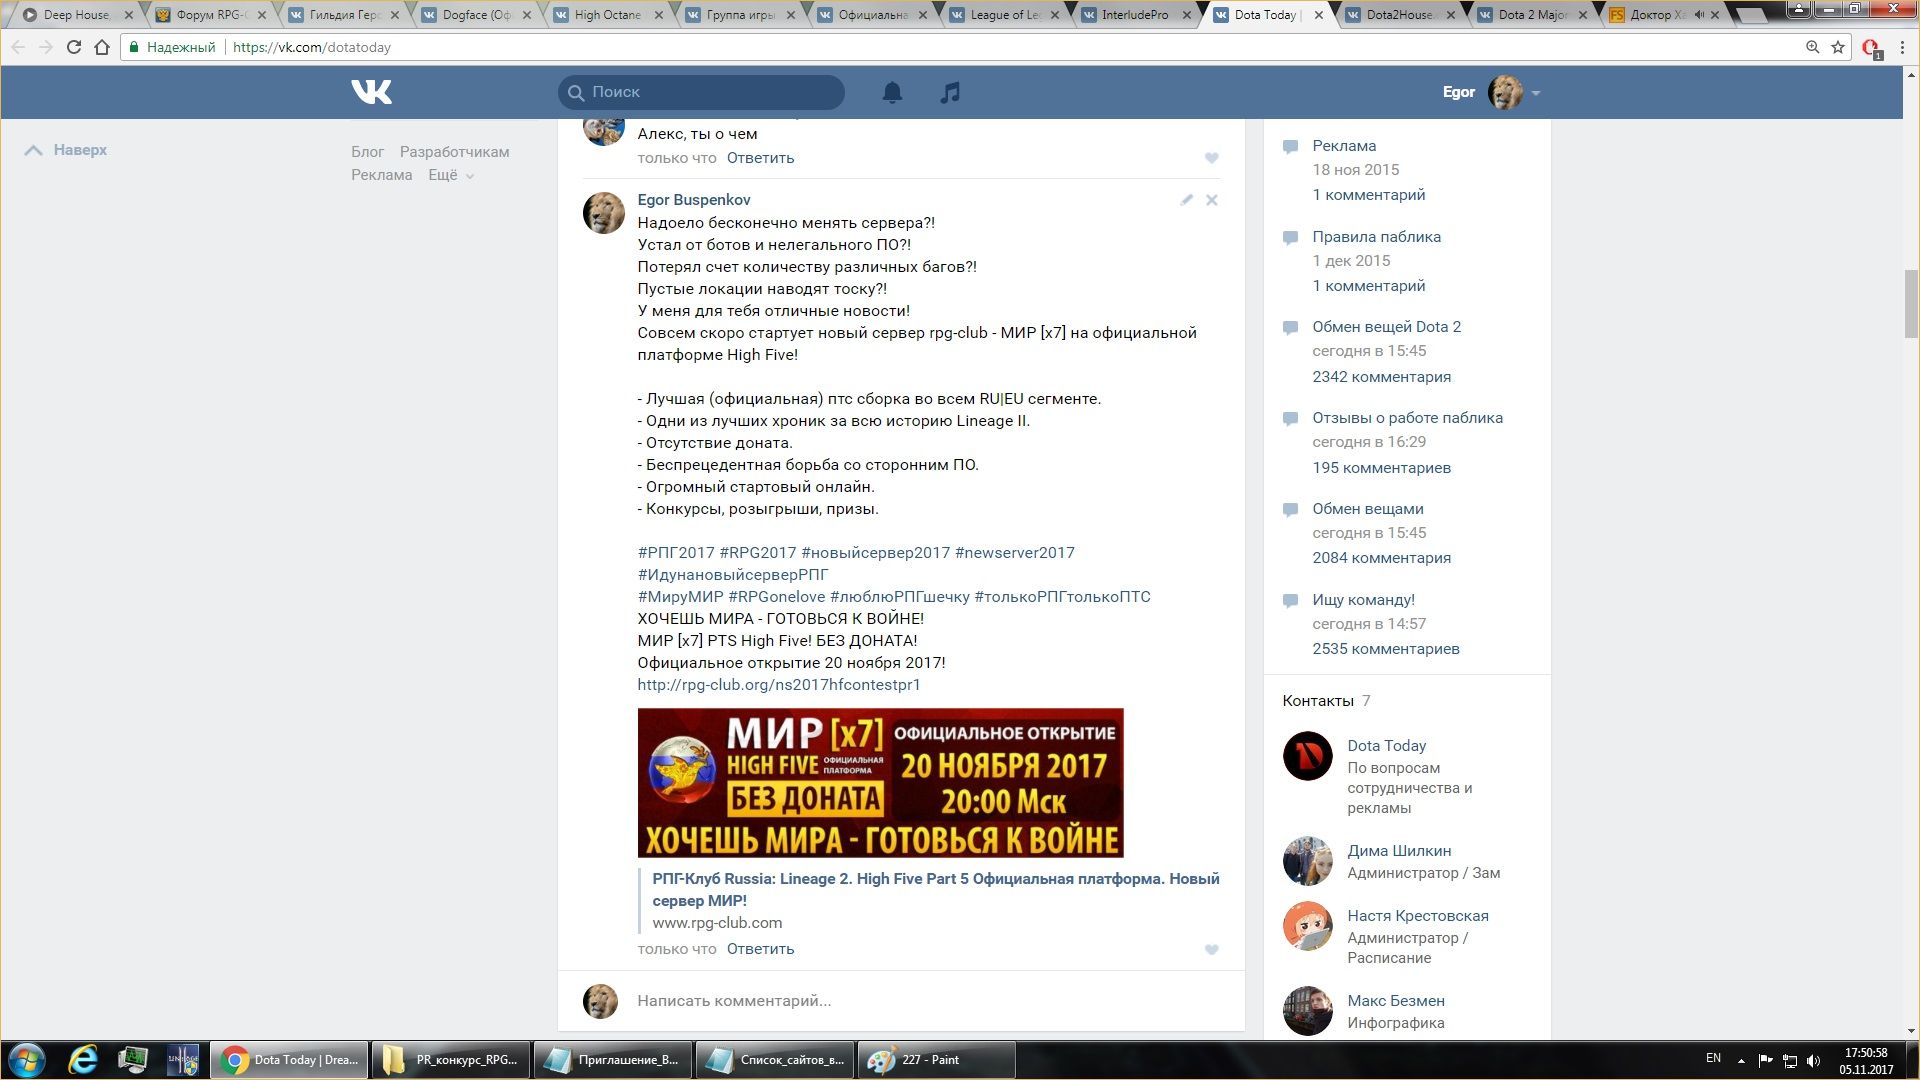Open Windows Start button
The width and height of the screenshot is (1920, 1080).
coord(27,1060)
